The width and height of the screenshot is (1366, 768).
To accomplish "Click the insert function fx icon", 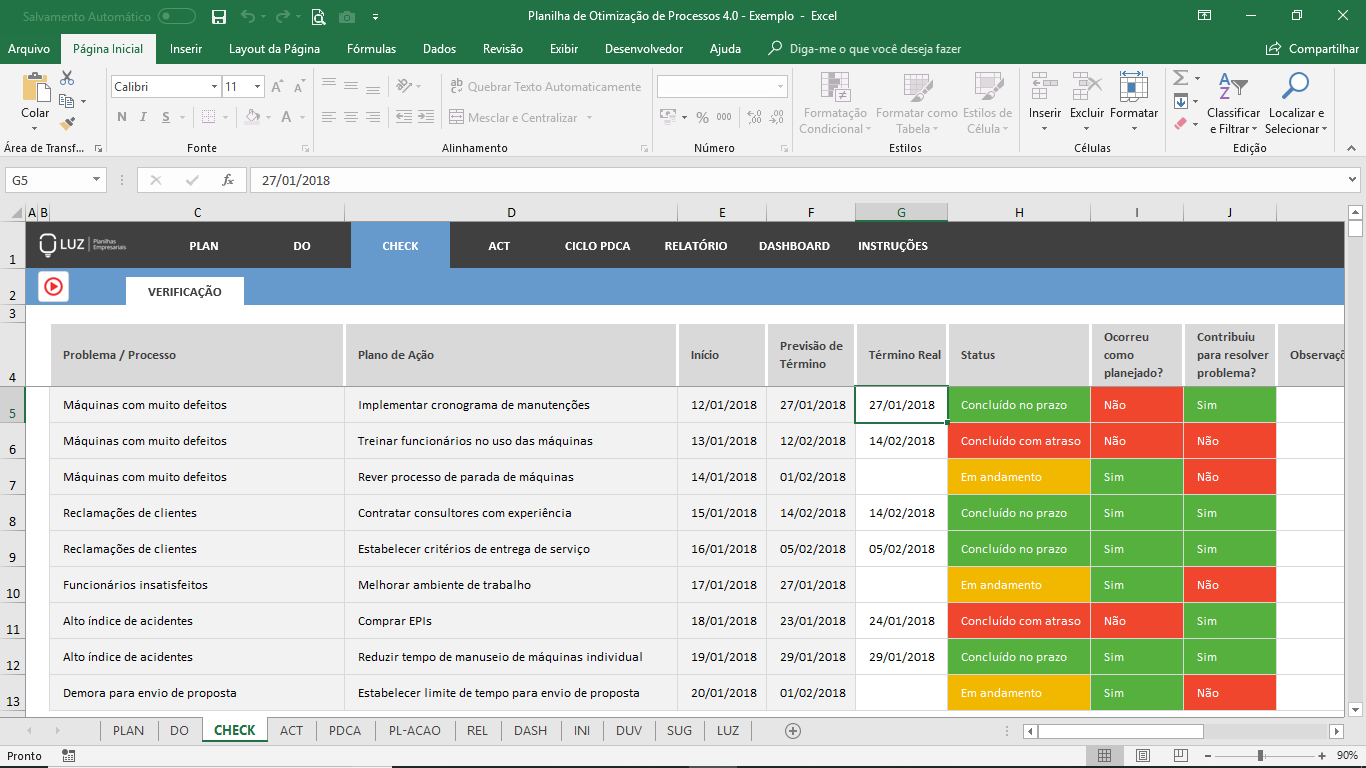I will pyautogui.click(x=228, y=181).
